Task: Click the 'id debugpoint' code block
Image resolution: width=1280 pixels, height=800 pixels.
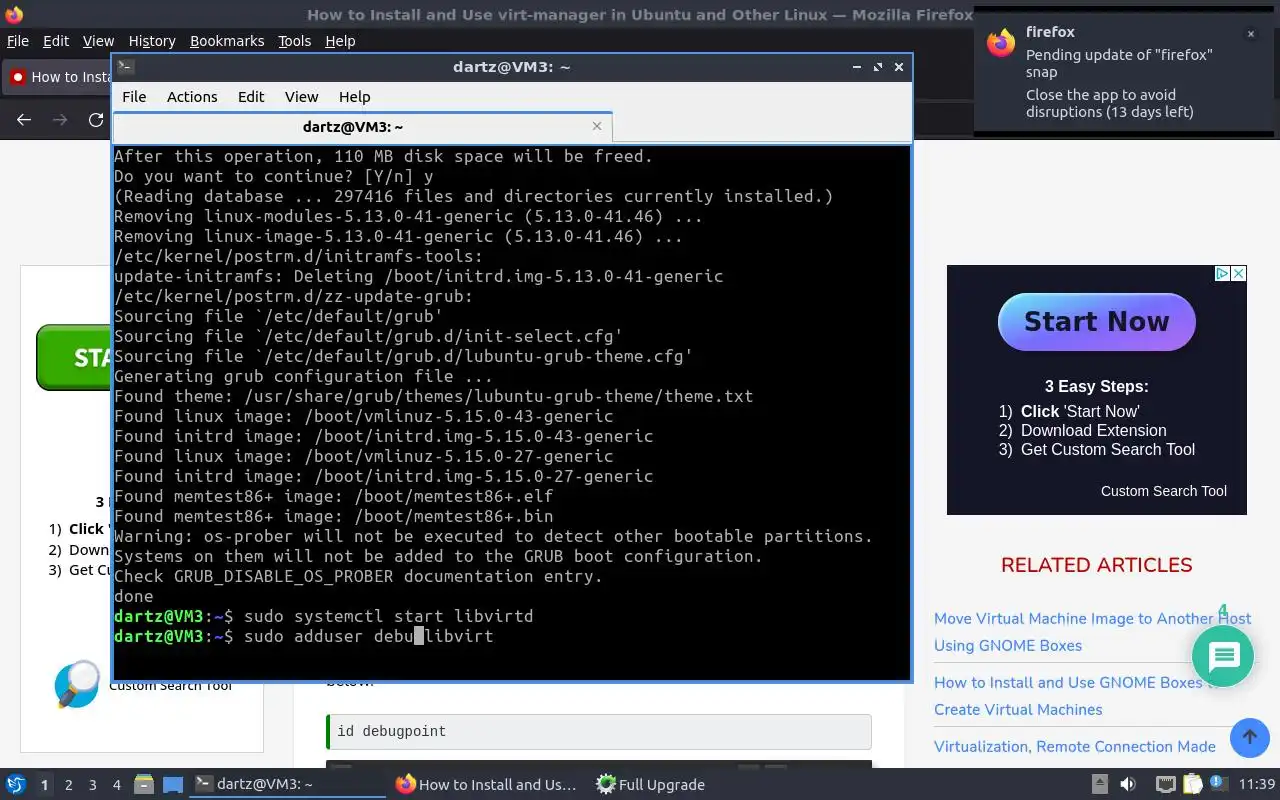Action: coord(599,732)
